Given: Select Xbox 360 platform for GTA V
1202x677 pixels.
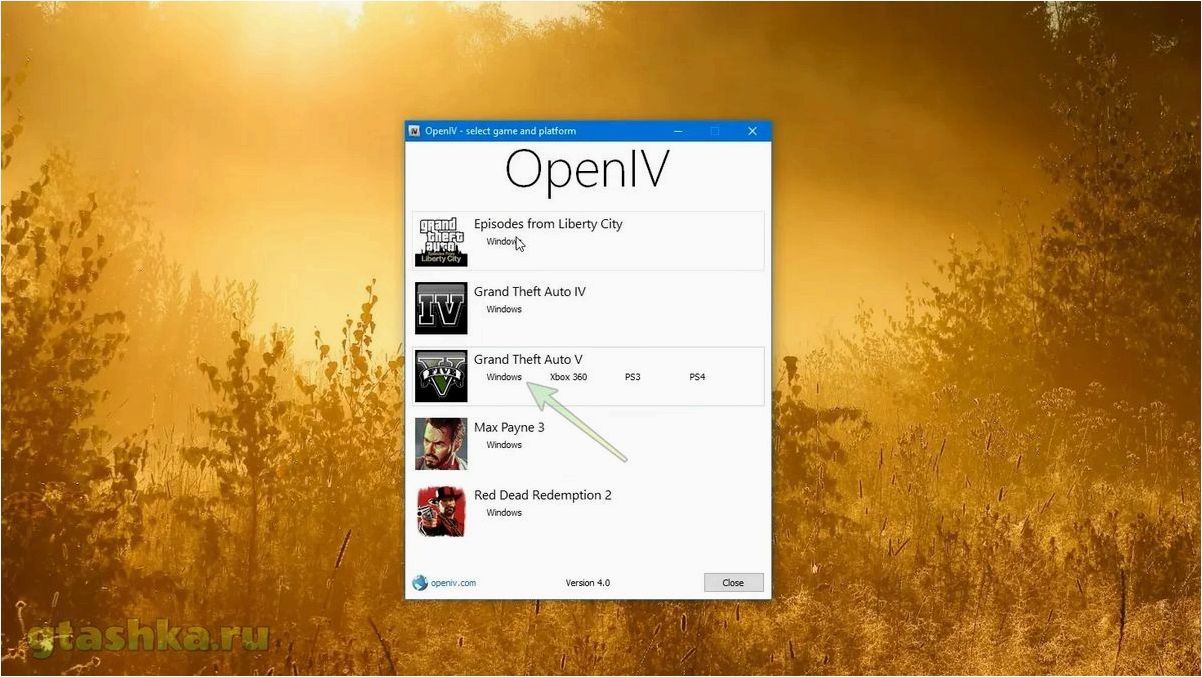Looking at the screenshot, I should pyautogui.click(x=568, y=377).
